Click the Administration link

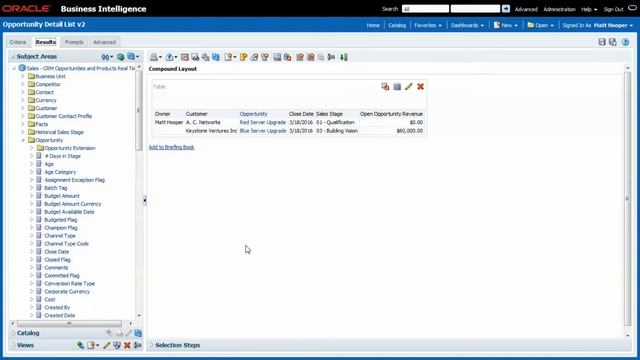point(559,9)
